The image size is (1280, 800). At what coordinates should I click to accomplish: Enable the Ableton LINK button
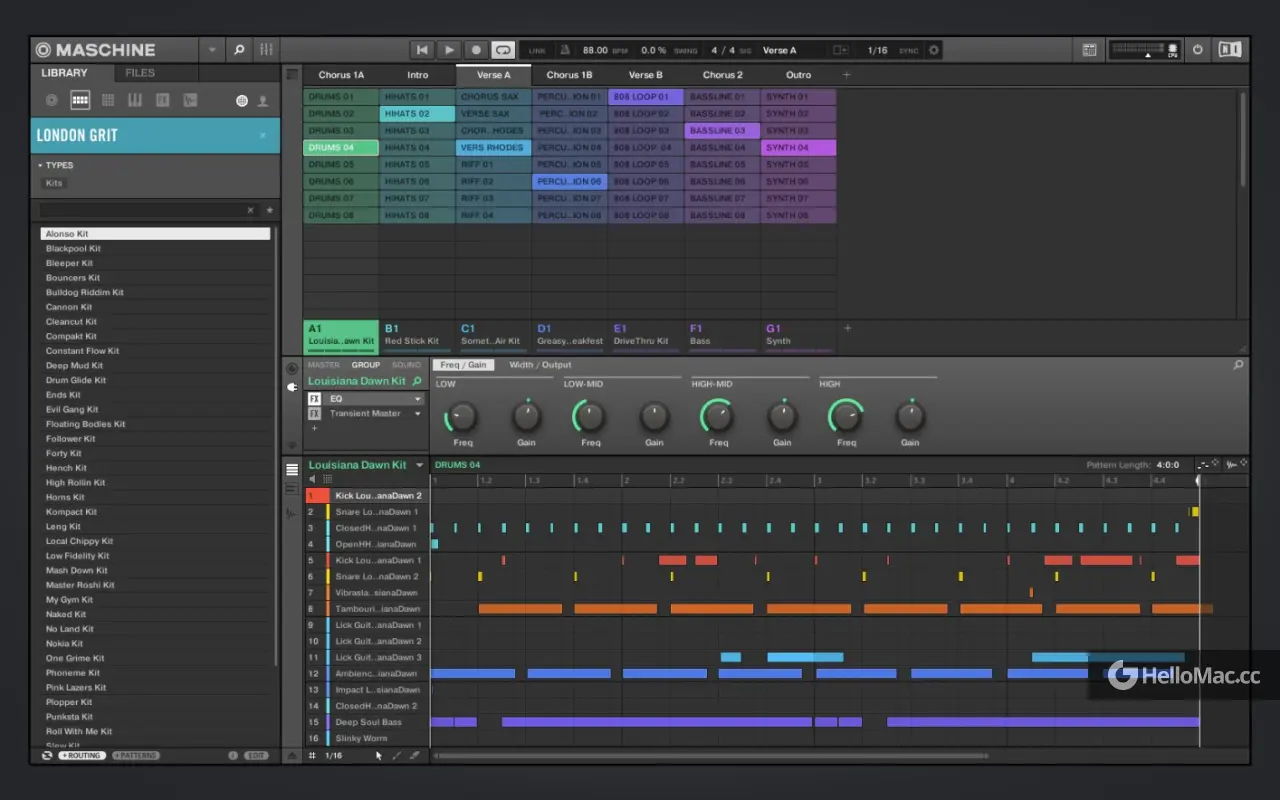(538, 50)
